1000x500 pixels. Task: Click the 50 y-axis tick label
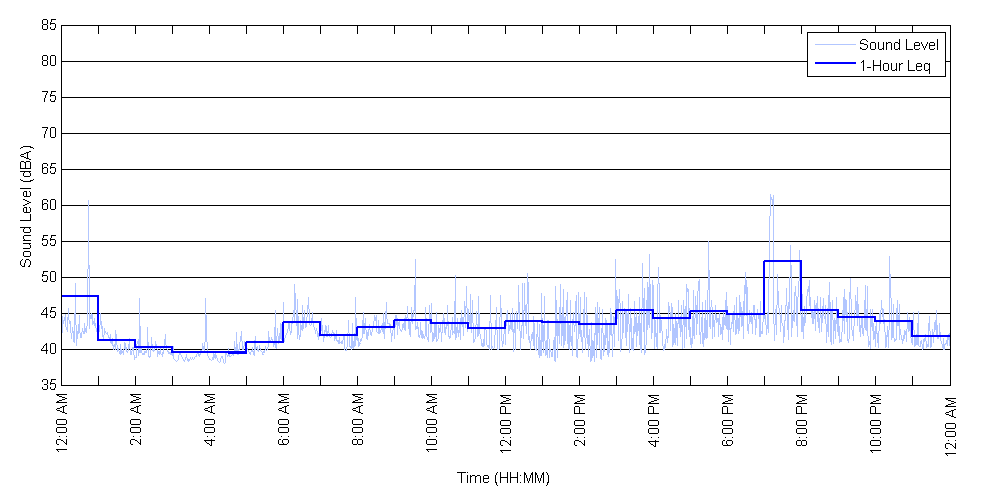pos(47,277)
